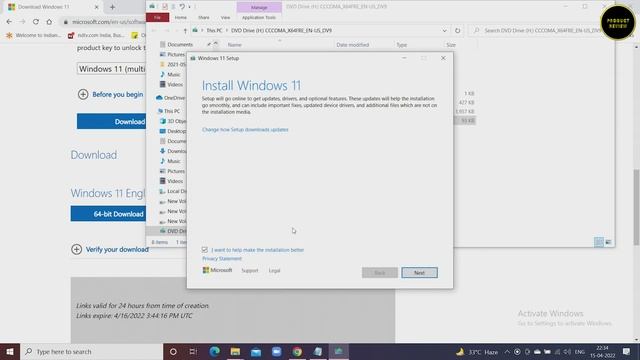Click the browser page vertical scrollbar
The image size is (640, 360).
[636, 207]
